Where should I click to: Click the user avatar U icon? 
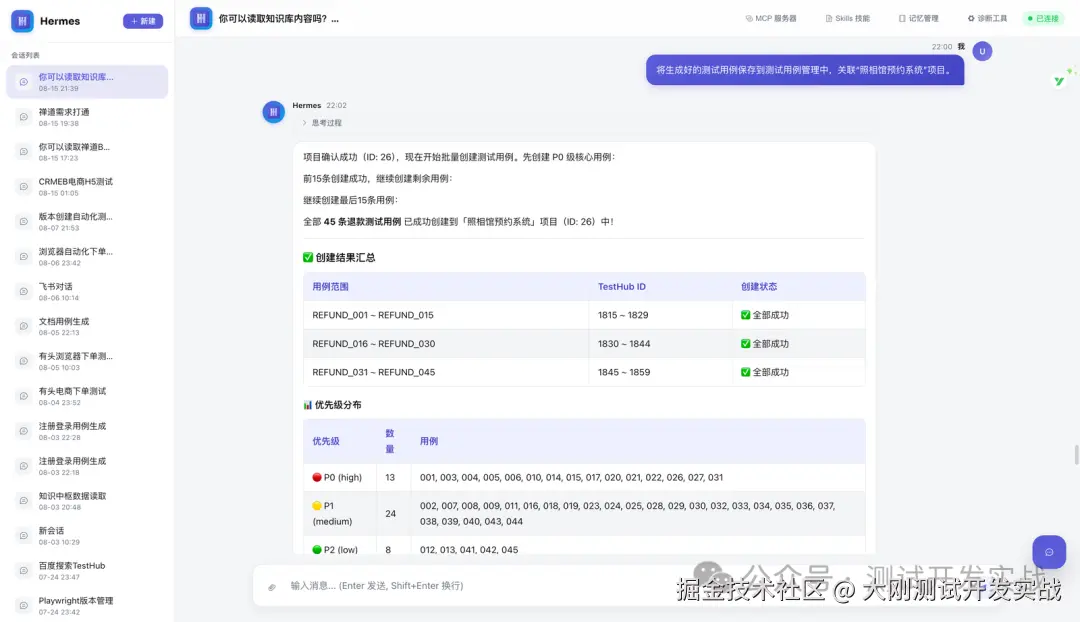(x=982, y=51)
